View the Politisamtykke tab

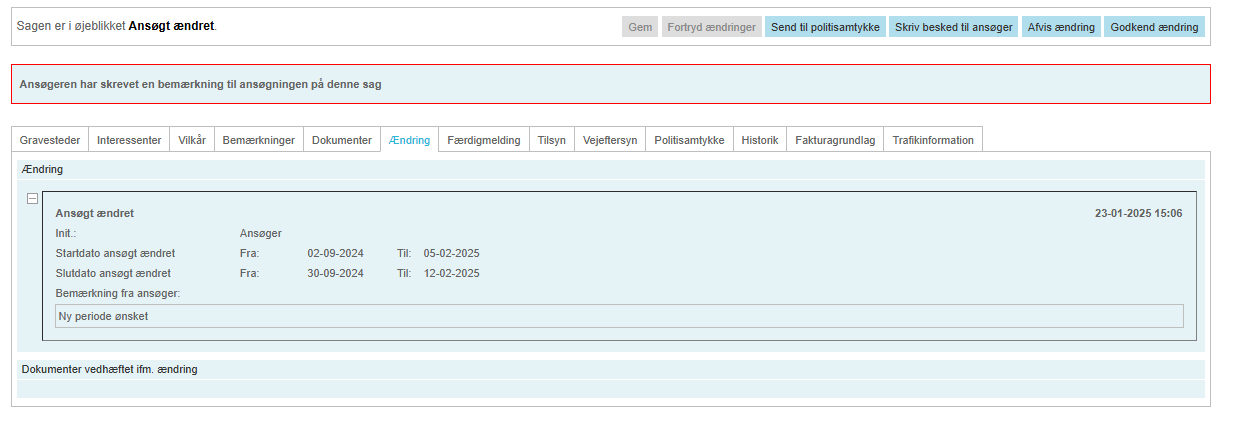point(690,140)
